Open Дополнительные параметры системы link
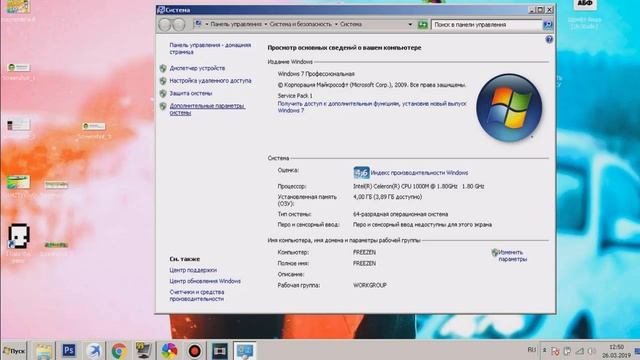This screenshot has height=360, width=640. (x=207, y=109)
